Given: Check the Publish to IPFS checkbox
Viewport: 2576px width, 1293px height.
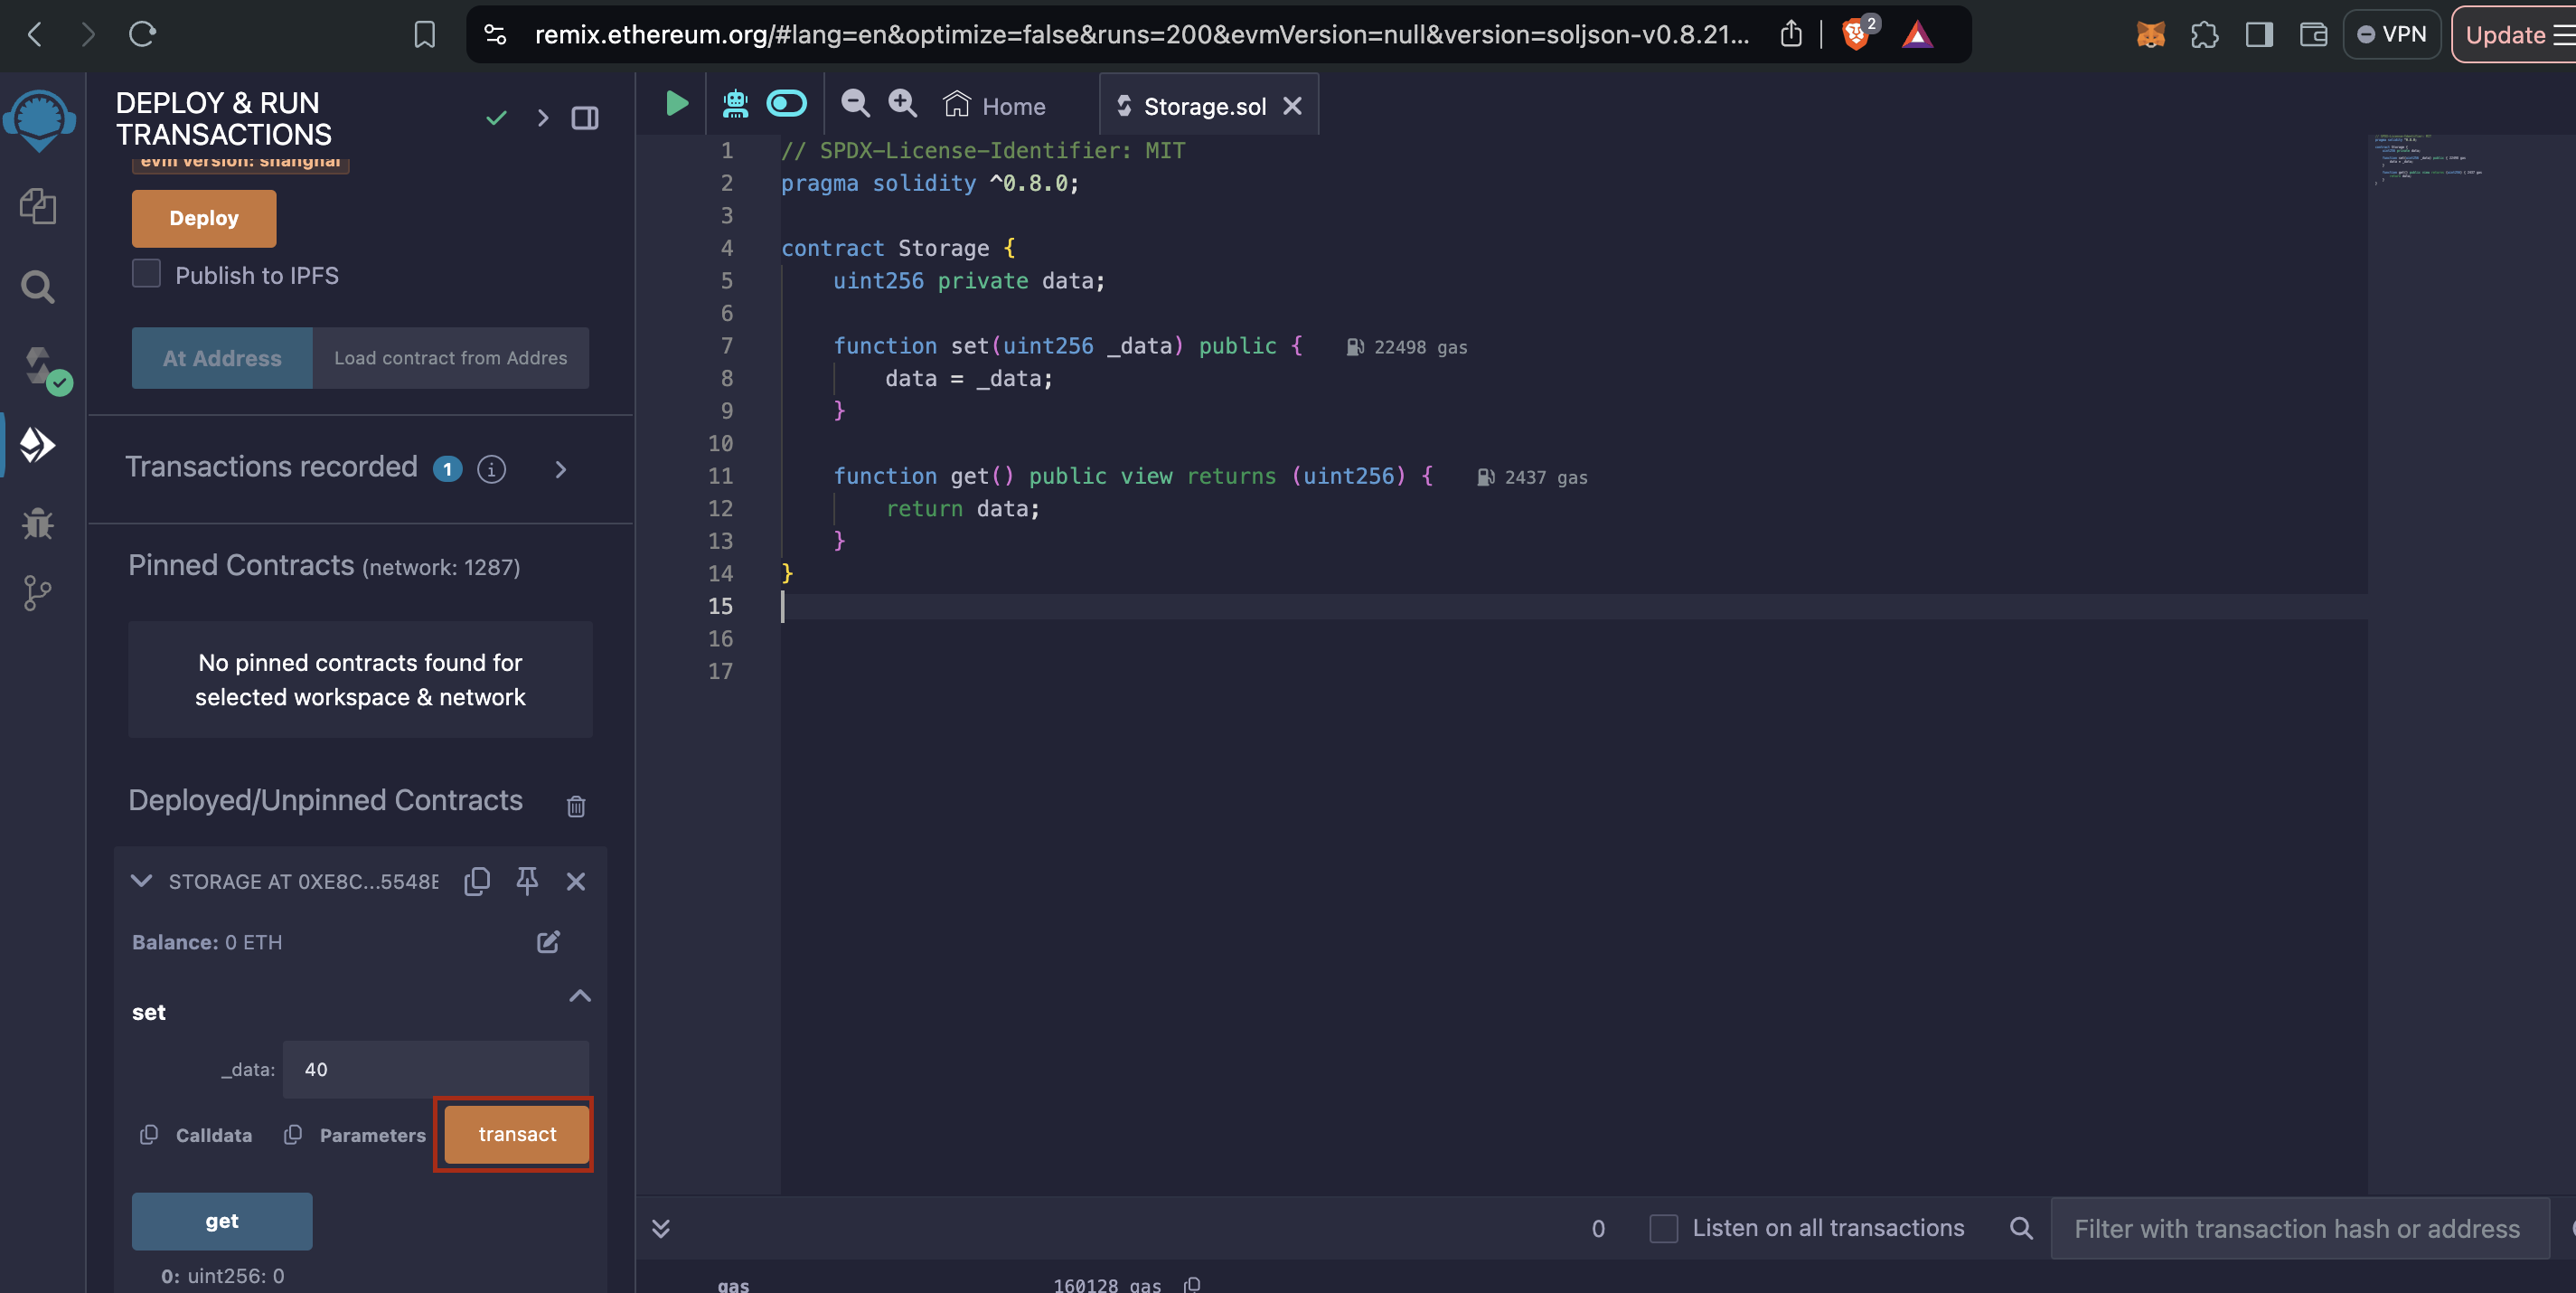Looking at the screenshot, I should 146,274.
